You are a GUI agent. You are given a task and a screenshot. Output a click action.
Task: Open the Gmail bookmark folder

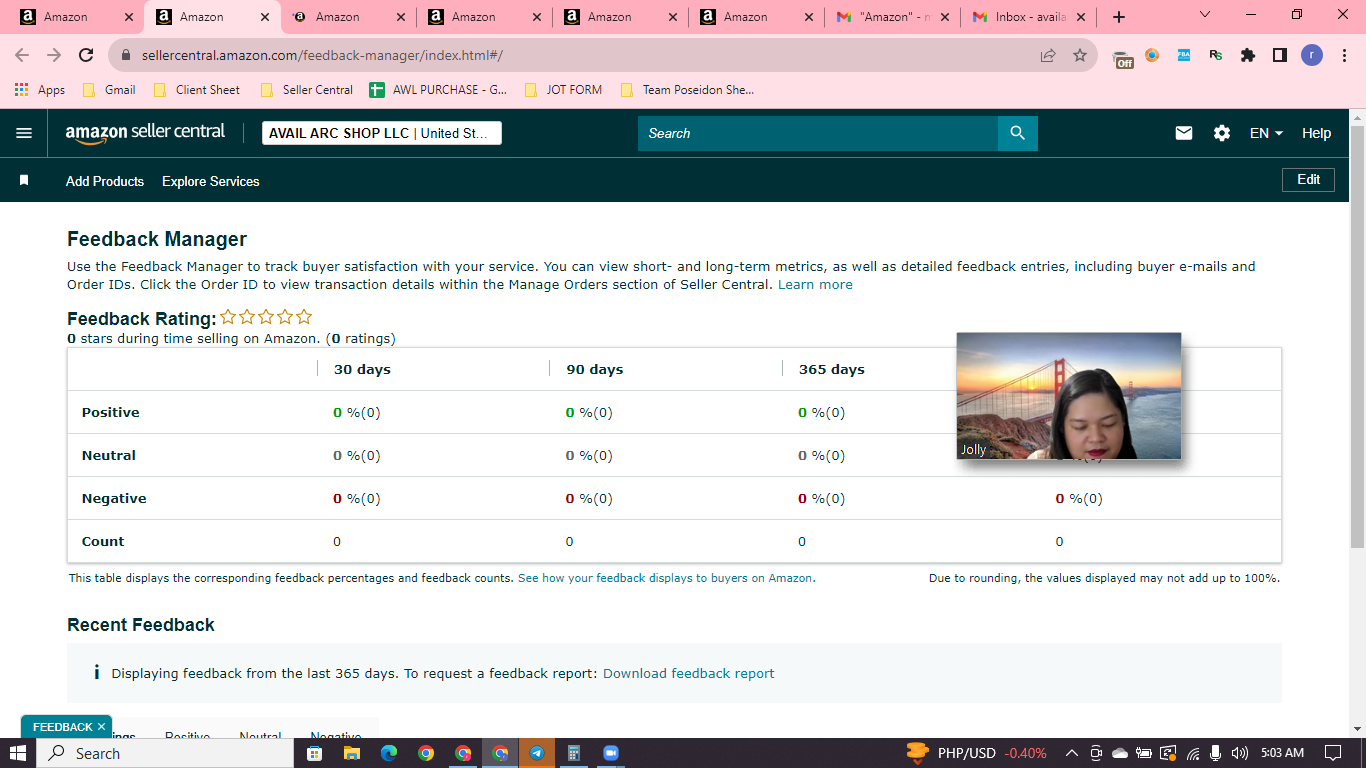[x=110, y=90]
